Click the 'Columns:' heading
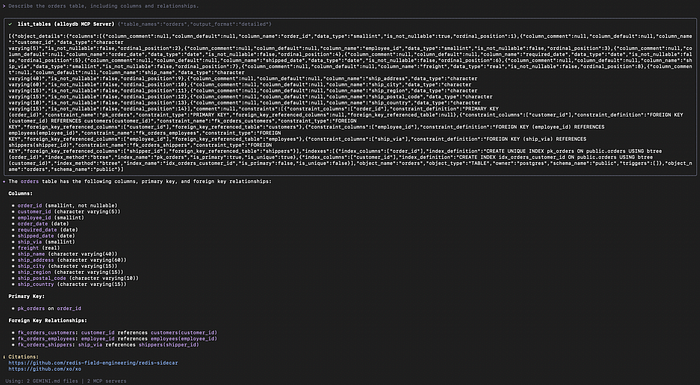This screenshot has width=700, height=385. coord(21,193)
